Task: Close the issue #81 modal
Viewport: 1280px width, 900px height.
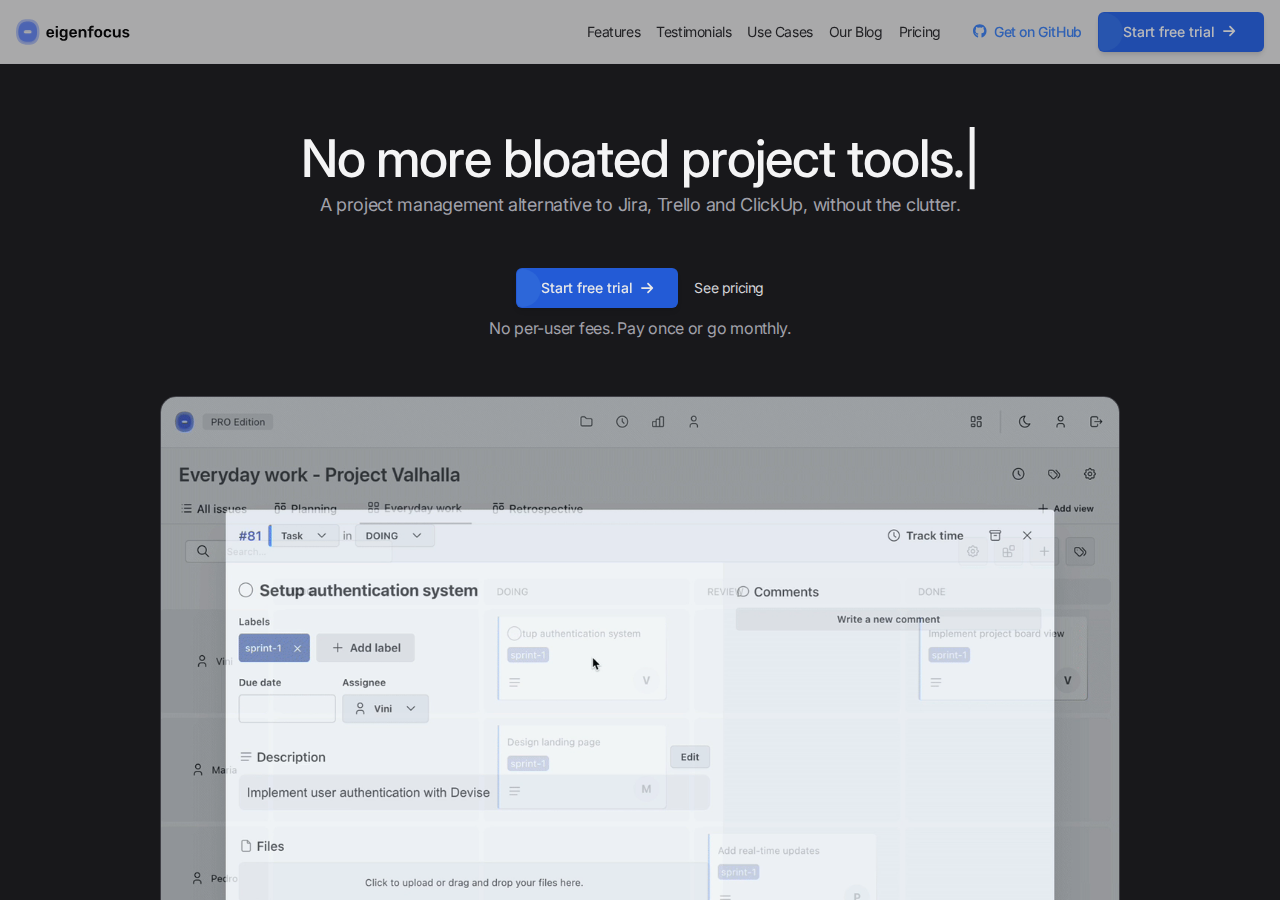Action: (1027, 536)
